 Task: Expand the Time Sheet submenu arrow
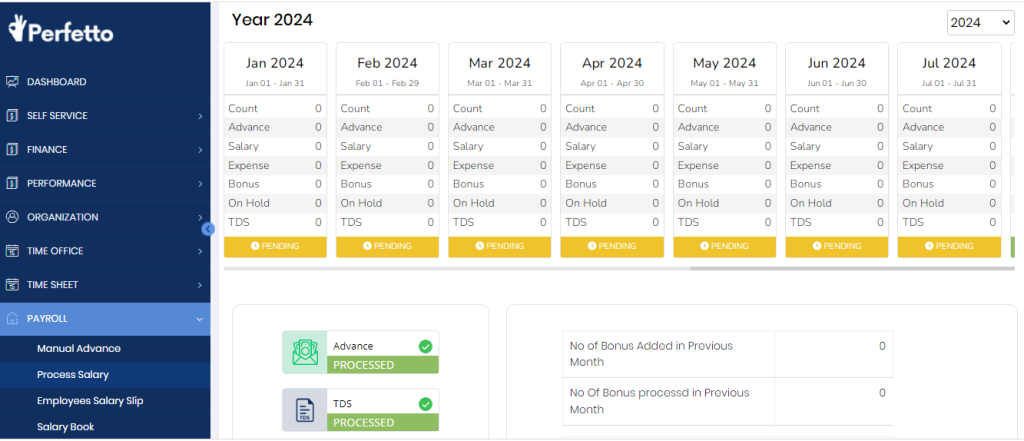(200, 285)
